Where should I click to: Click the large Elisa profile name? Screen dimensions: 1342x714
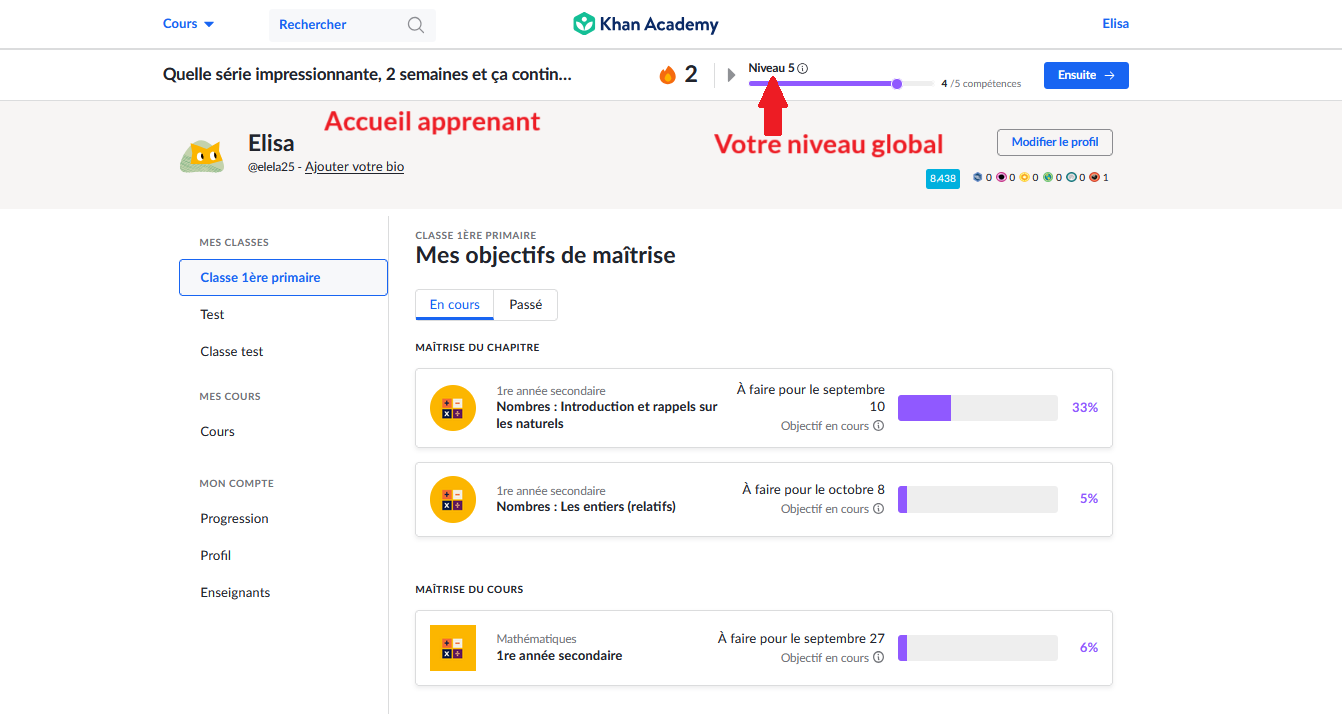[x=271, y=143]
